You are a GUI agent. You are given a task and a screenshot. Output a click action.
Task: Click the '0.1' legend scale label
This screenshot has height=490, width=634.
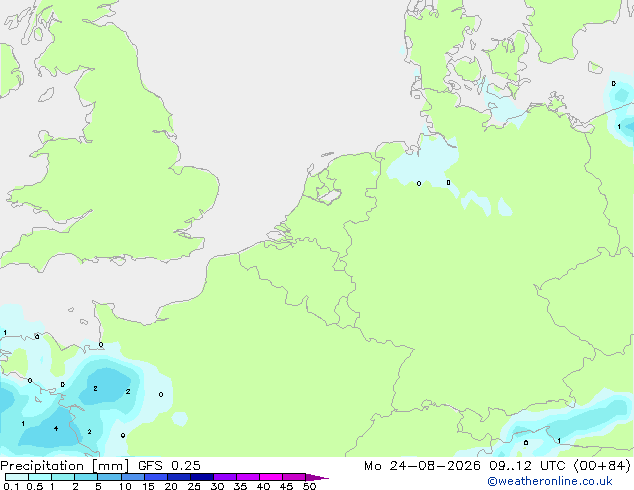pos(11,486)
